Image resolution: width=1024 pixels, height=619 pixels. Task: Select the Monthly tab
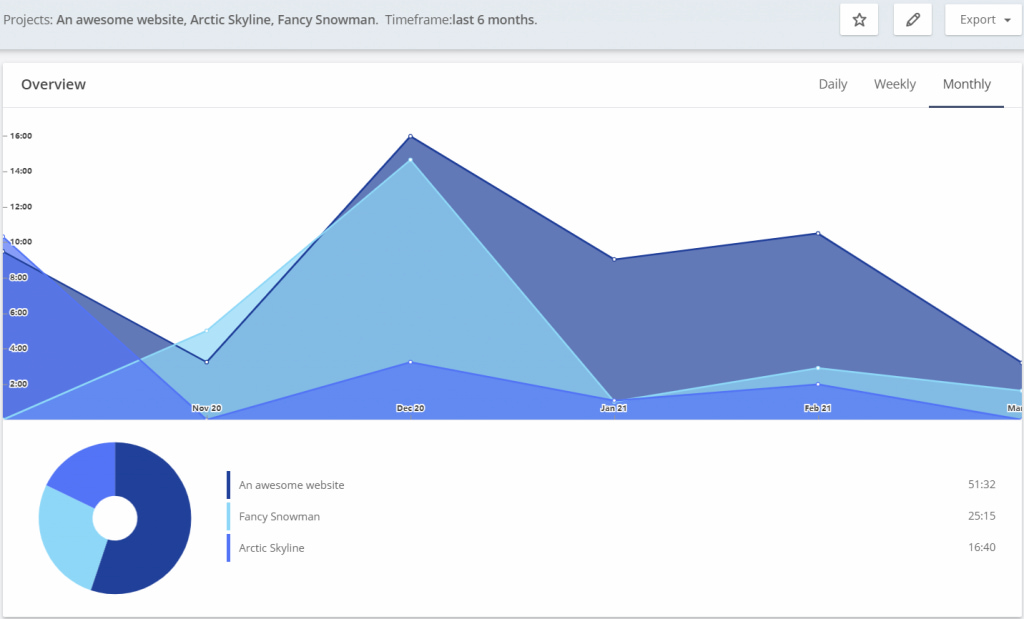[x=966, y=84]
